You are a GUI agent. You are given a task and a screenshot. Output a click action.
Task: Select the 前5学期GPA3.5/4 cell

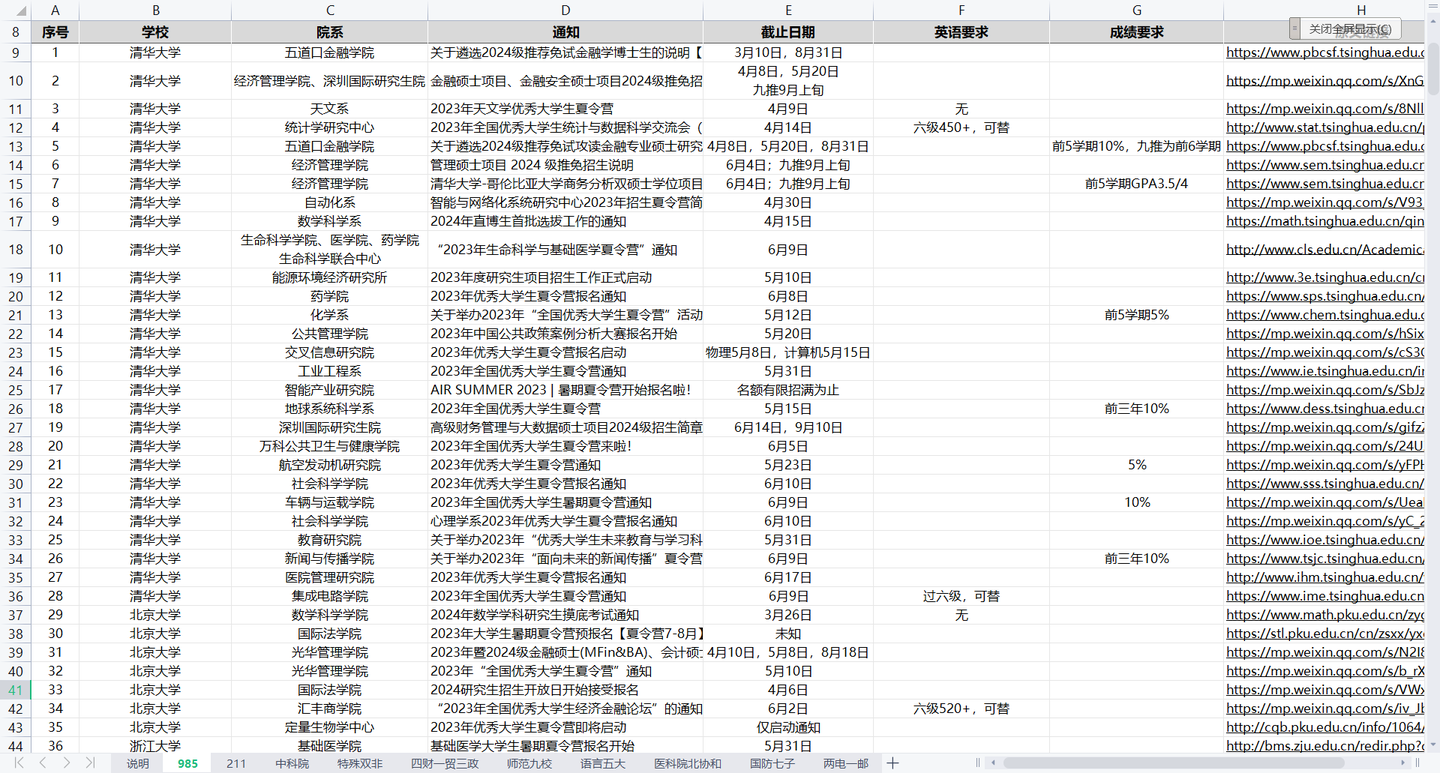click(x=1137, y=183)
